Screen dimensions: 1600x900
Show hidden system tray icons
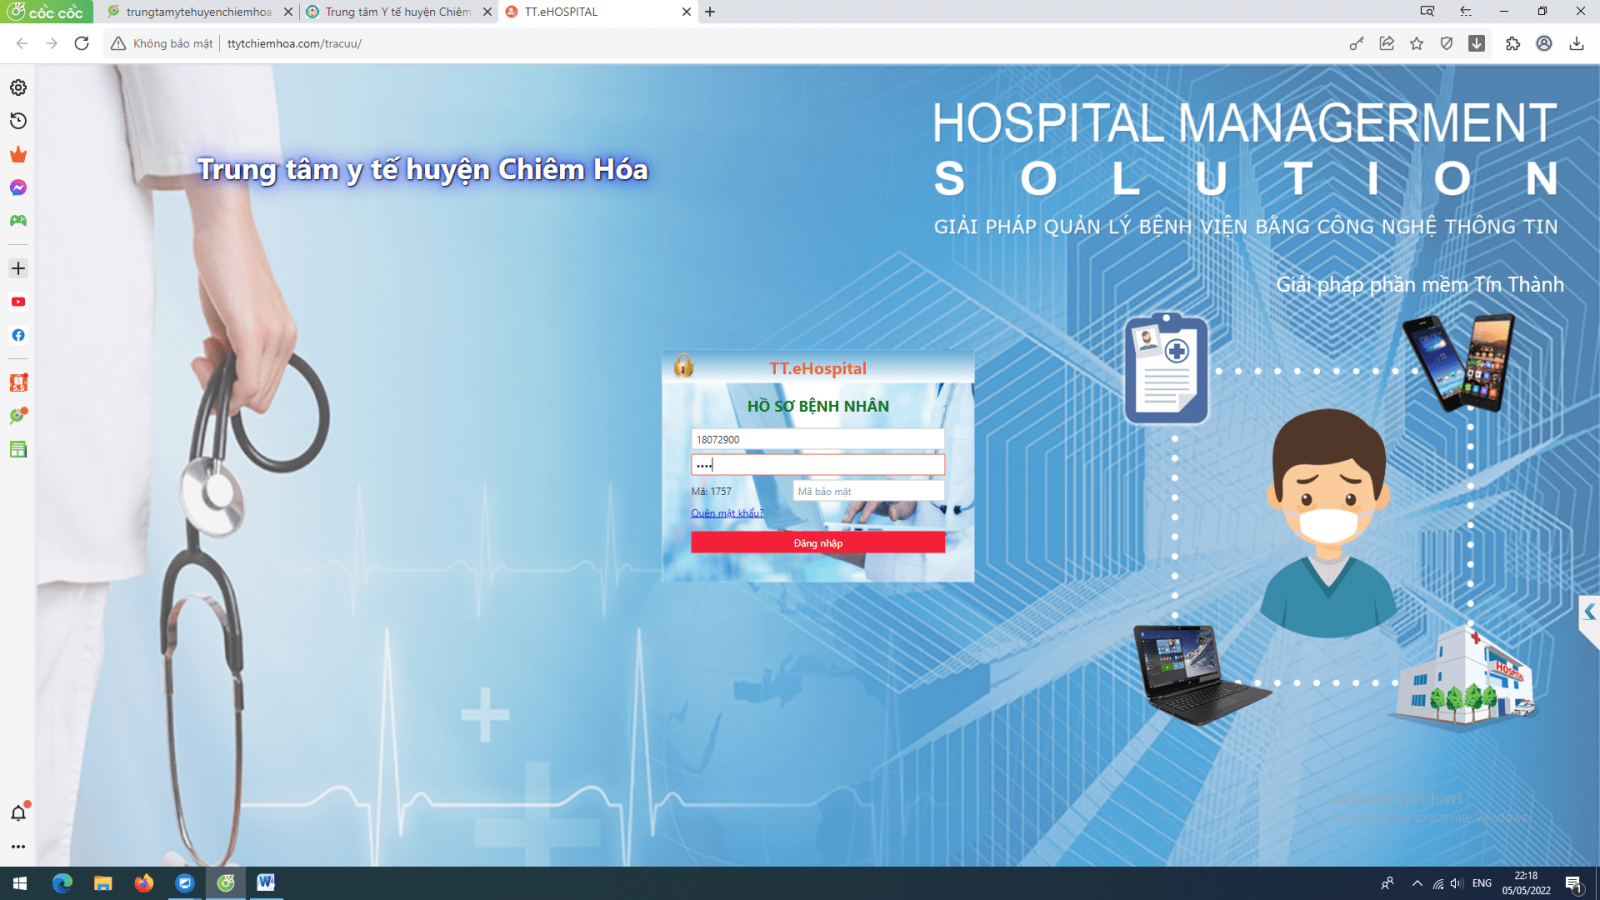tap(1417, 883)
